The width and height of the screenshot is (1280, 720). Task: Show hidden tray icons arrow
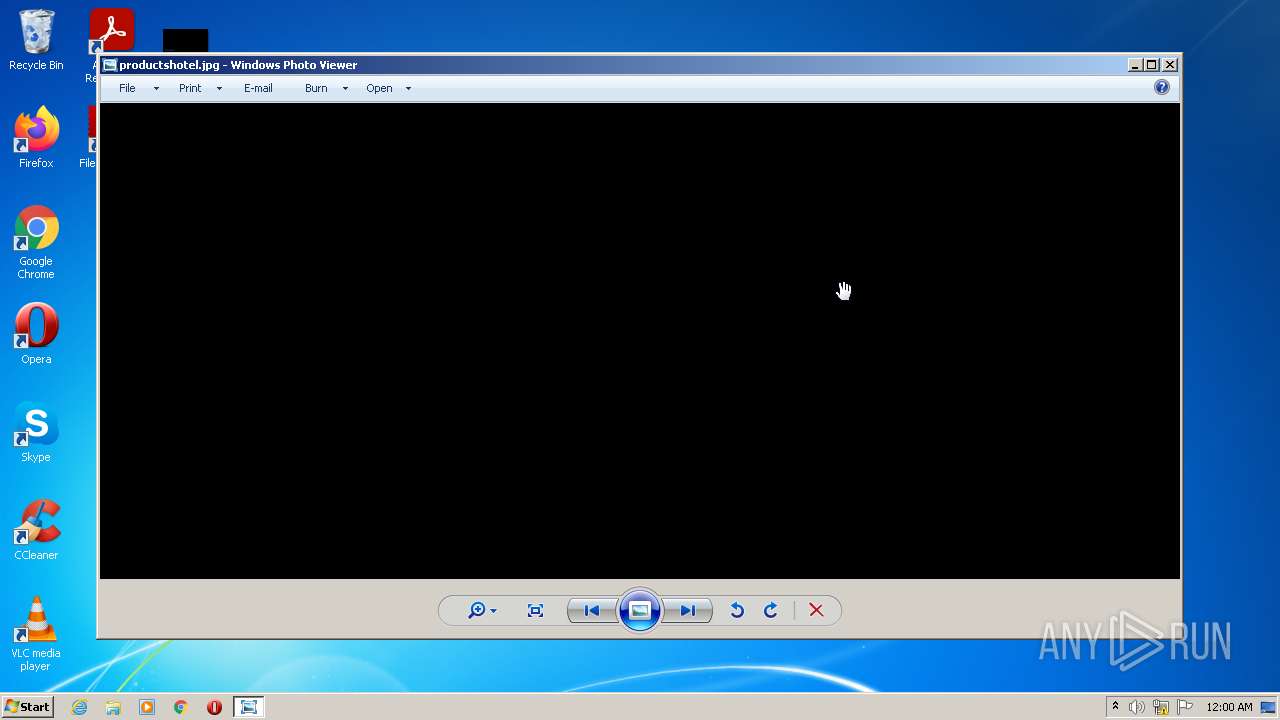(x=1115, y=707)
